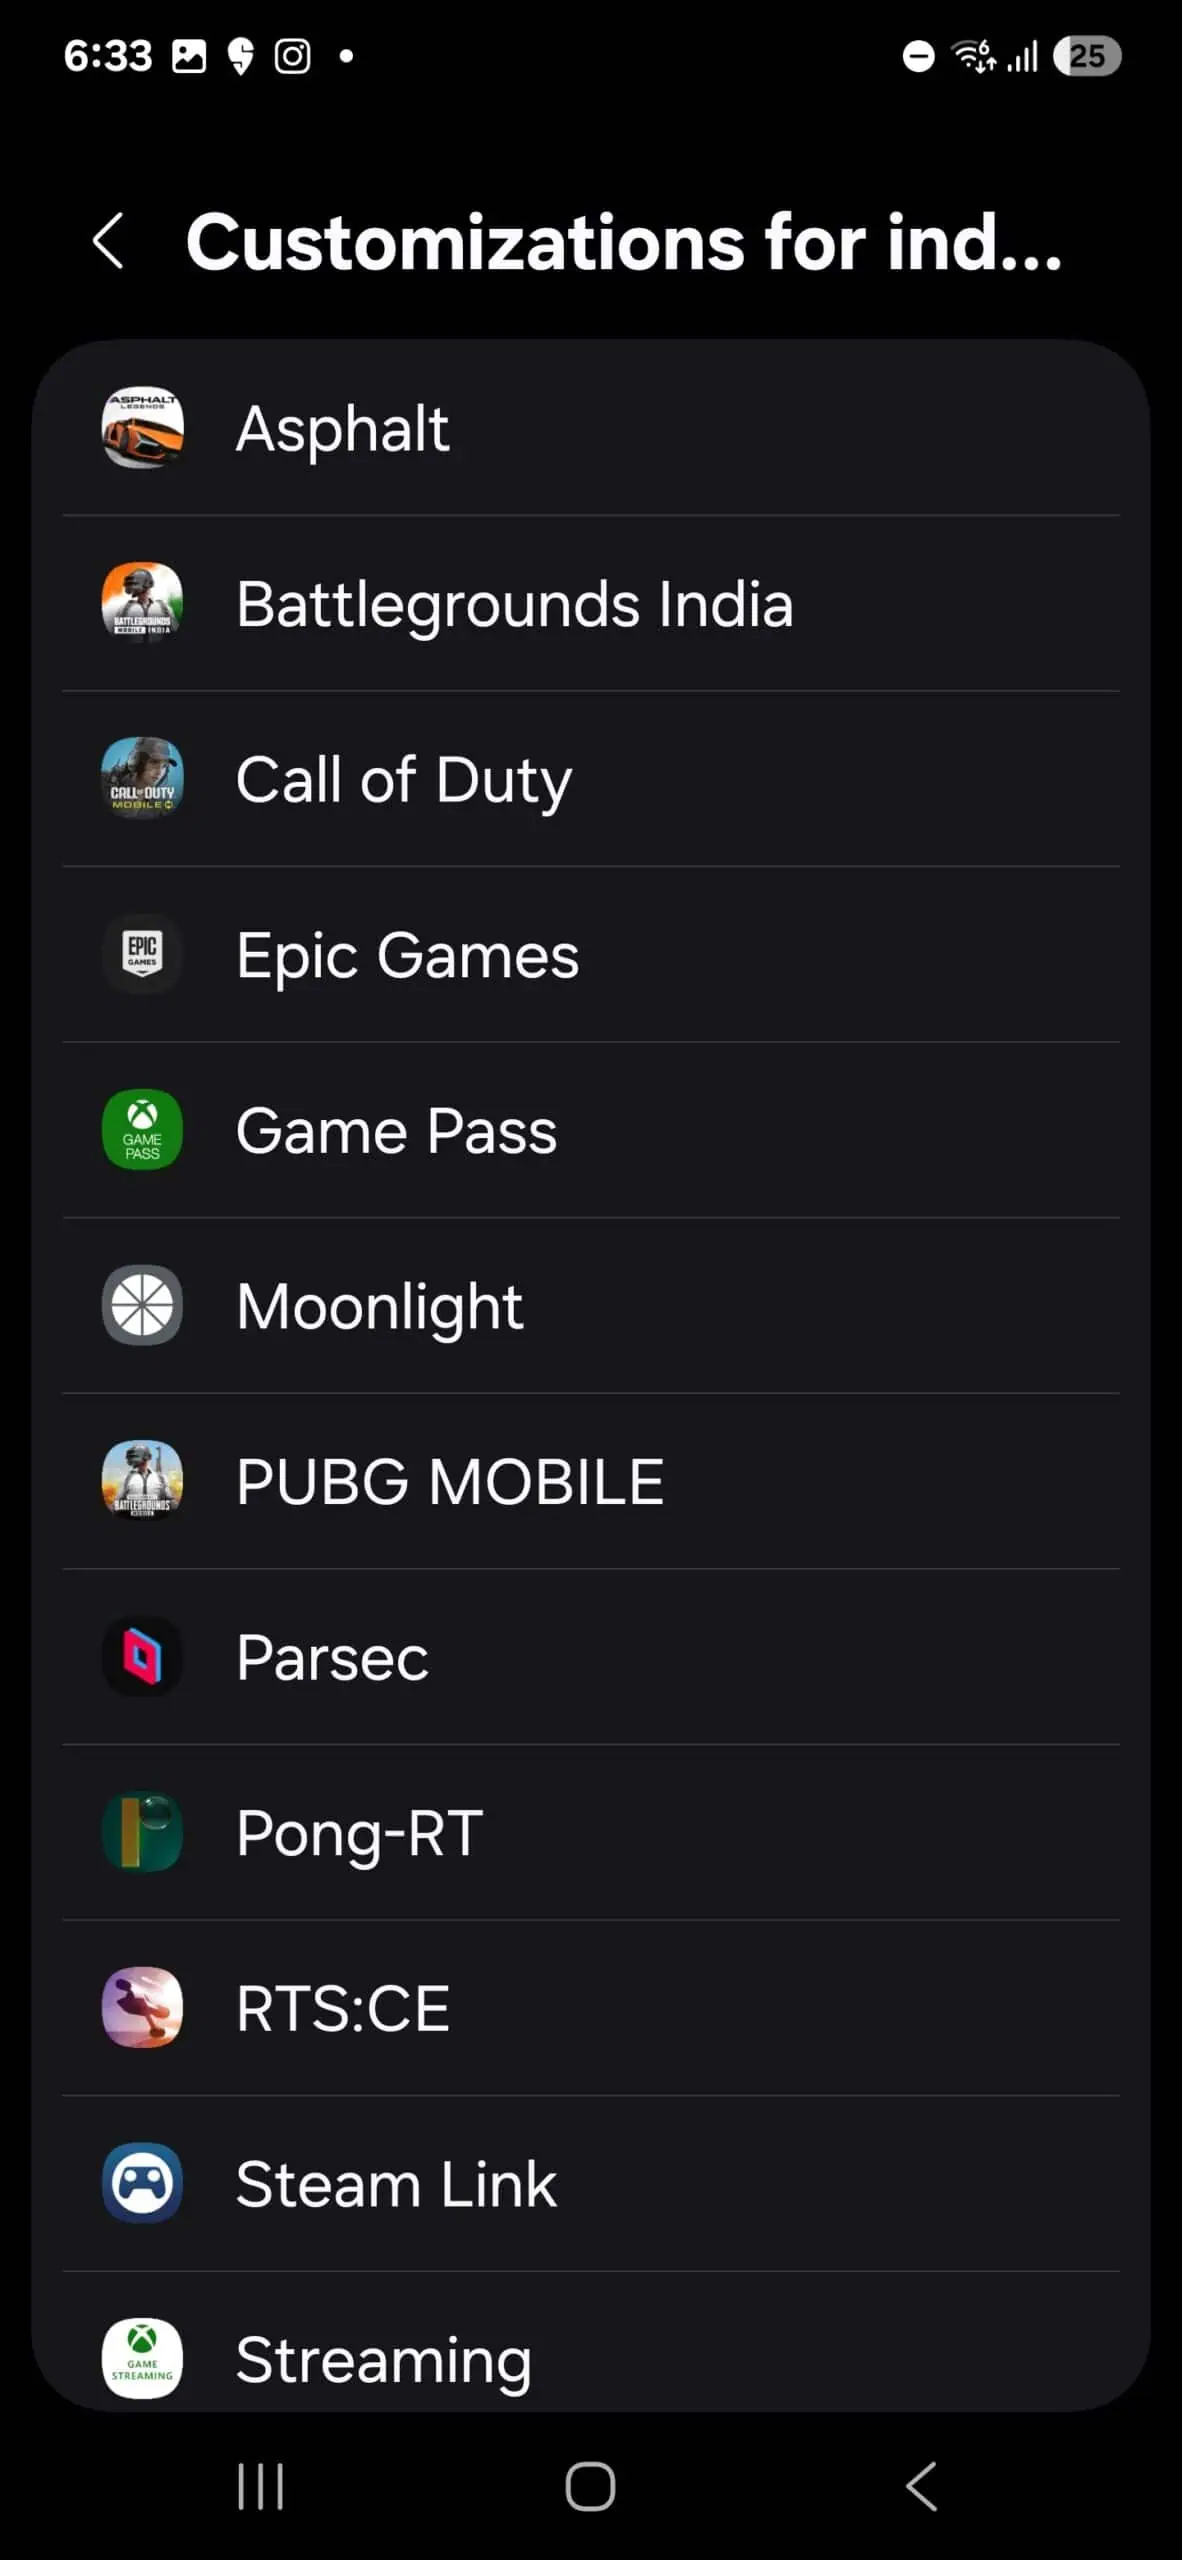This screenshot has height=2560, width=1182.
Task: Select the Moonlight list entry
Action: pos(380,1306)
